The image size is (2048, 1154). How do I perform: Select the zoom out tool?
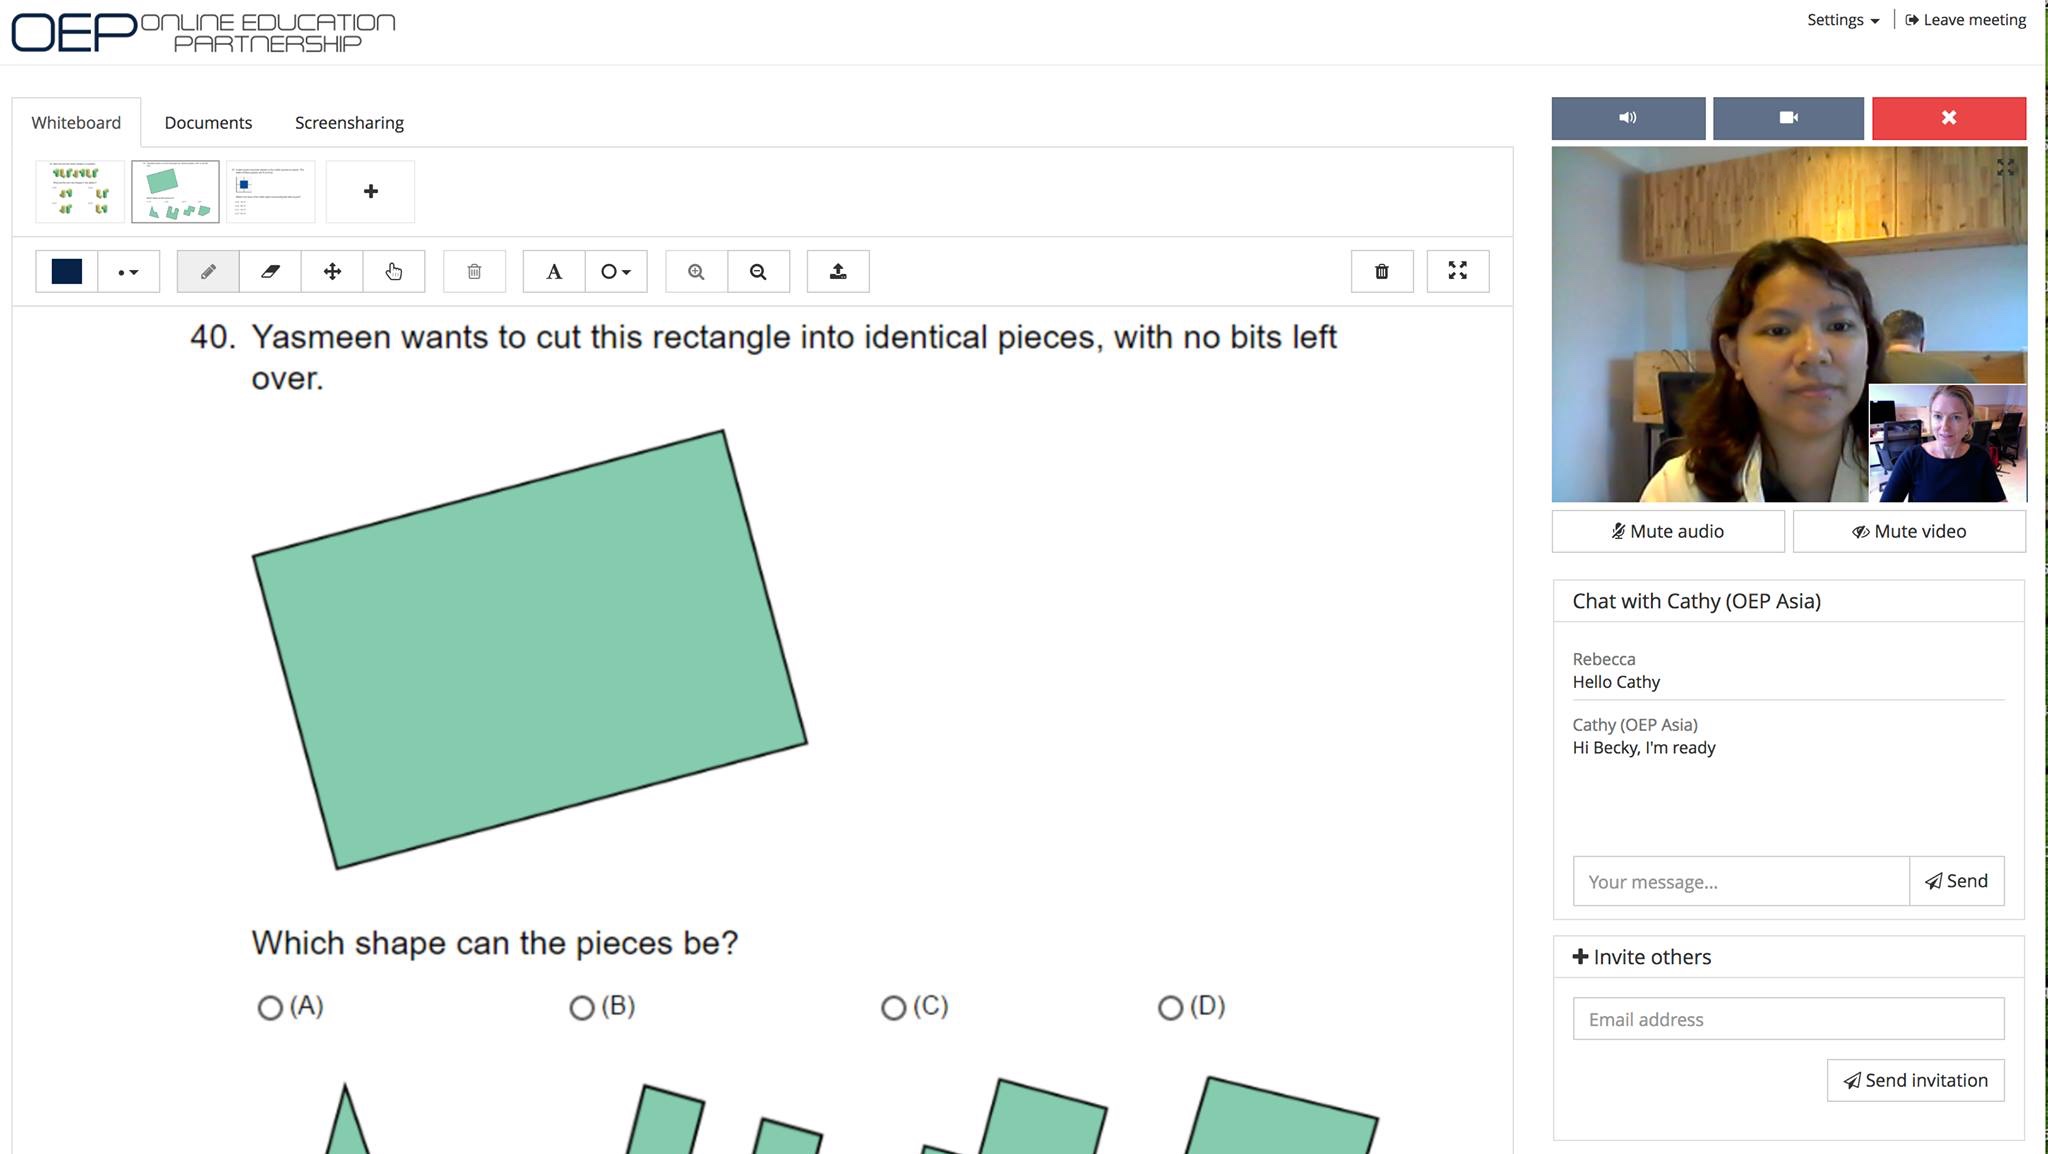[x=760, y=270]
